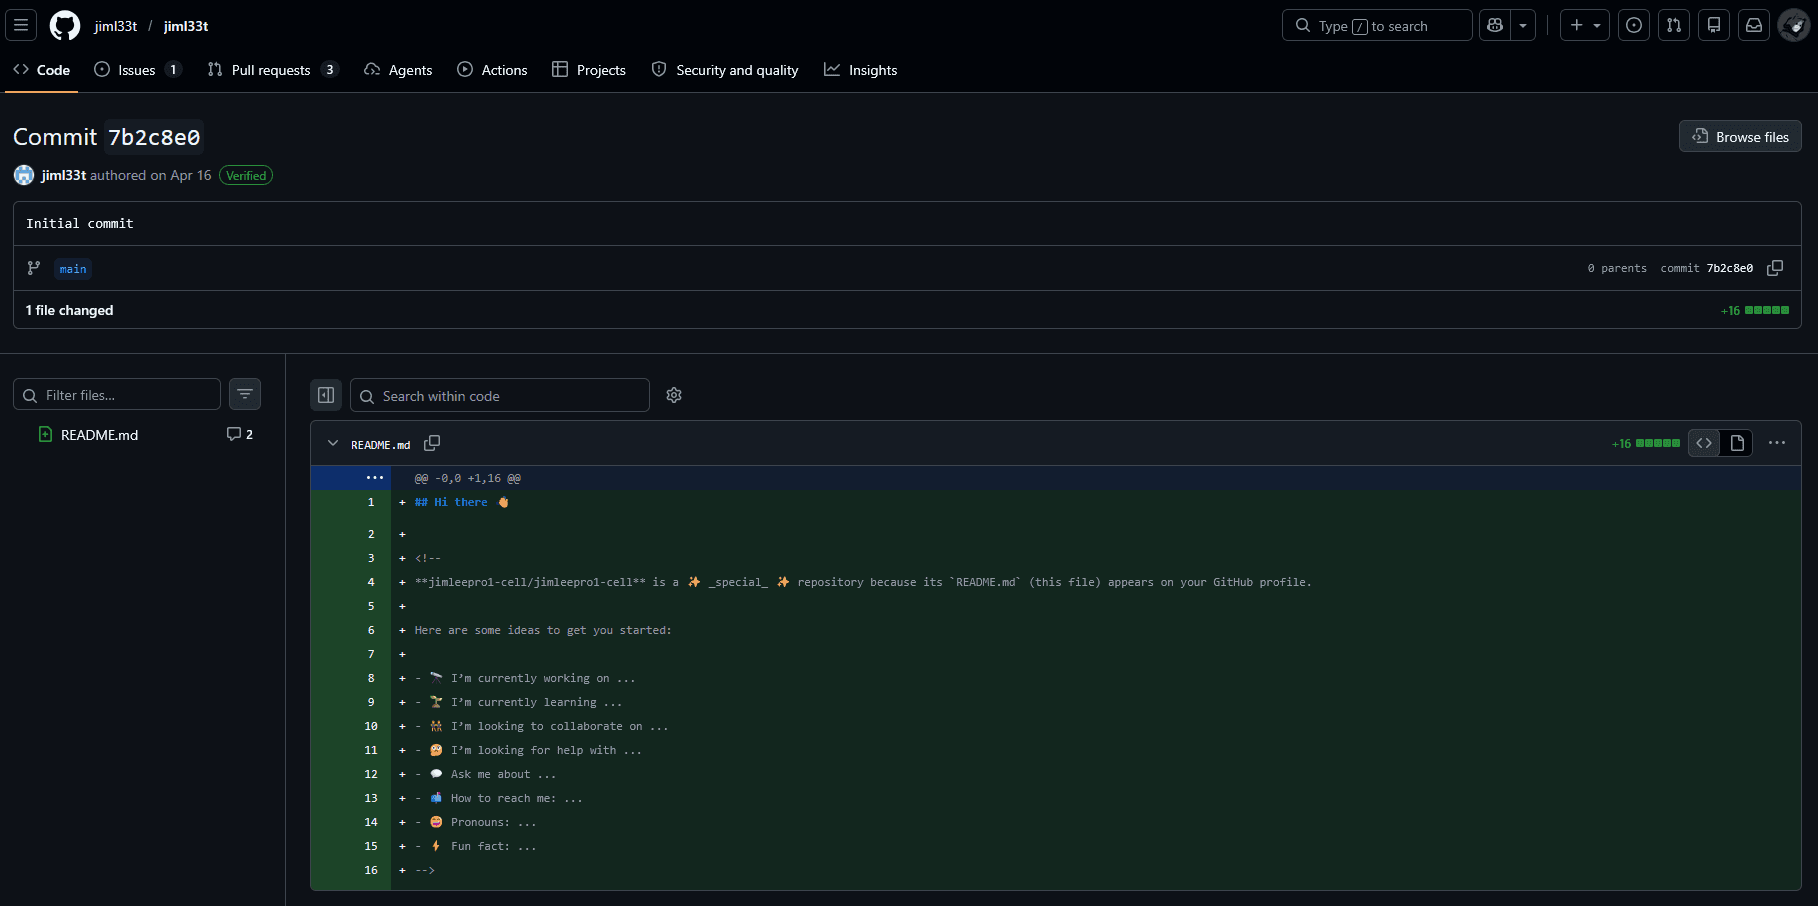
Task: Switch to the Actions tab
Action: click(492, 70)
